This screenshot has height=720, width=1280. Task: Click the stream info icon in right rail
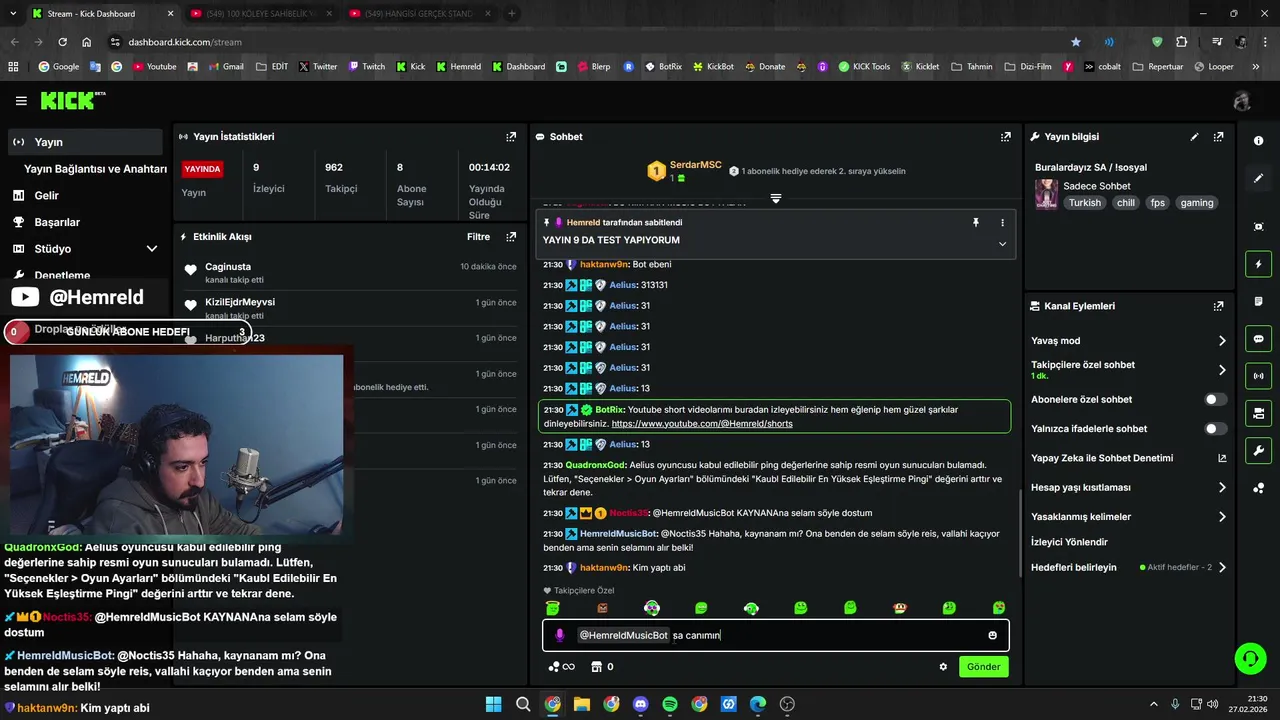click(x=1258, y=141)
